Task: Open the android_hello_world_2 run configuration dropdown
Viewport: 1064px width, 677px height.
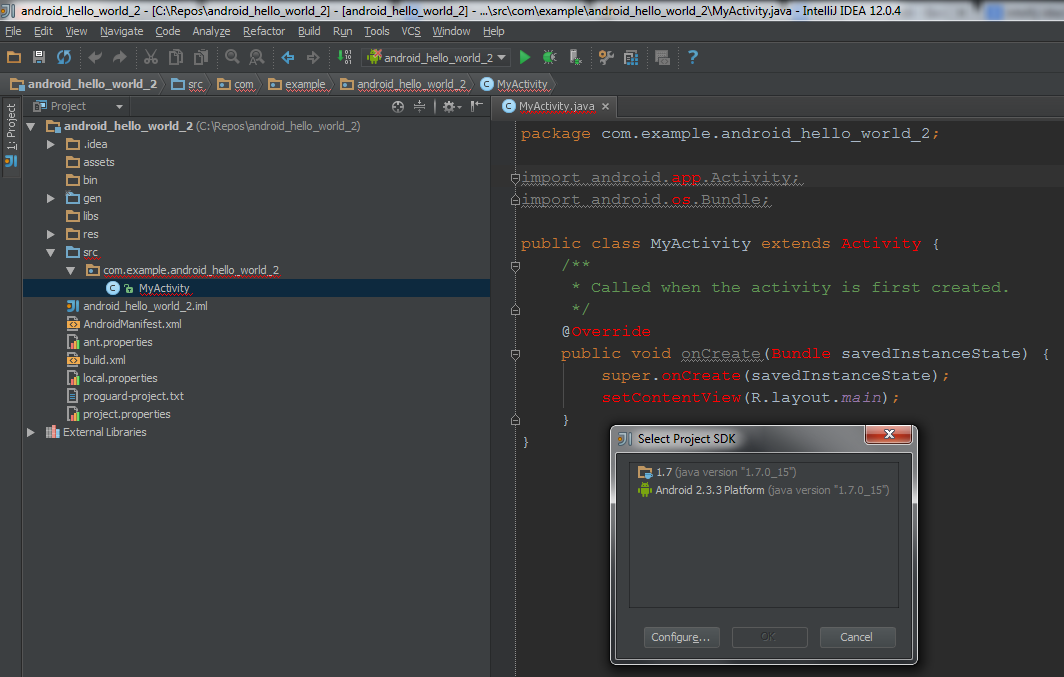Action: [438, 58]
